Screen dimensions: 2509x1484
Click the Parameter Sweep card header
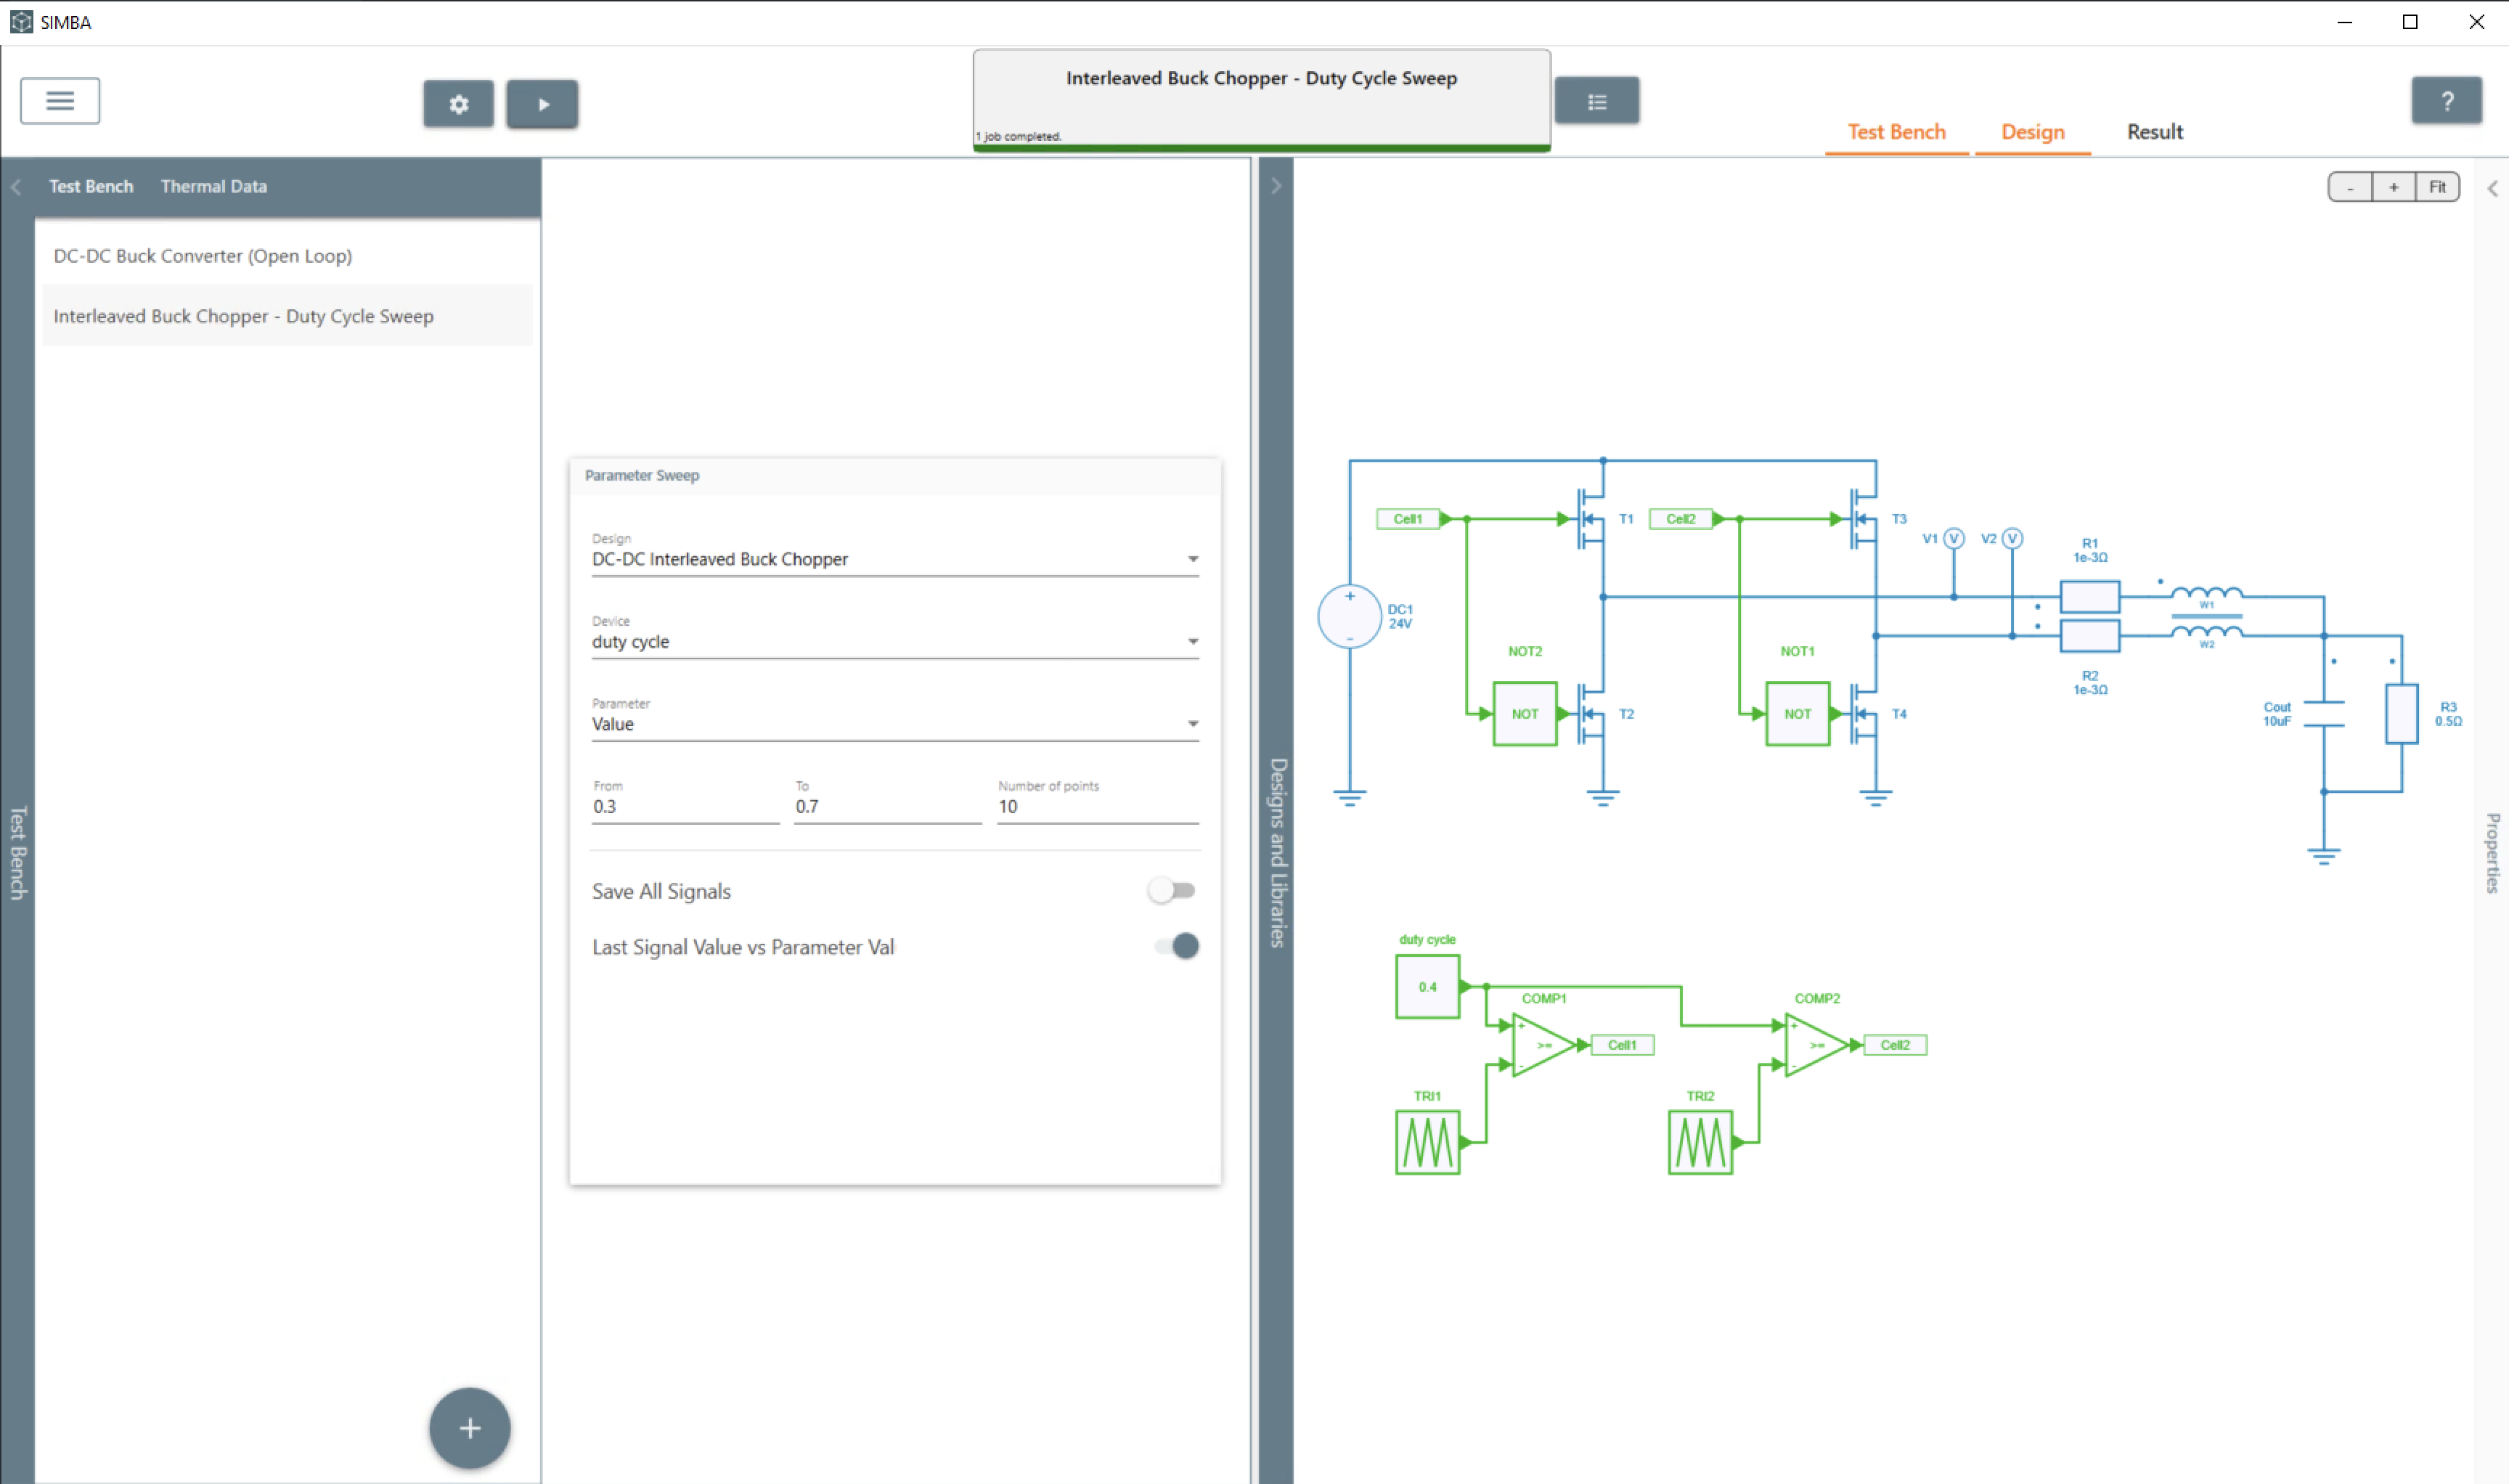click(895, 476)
